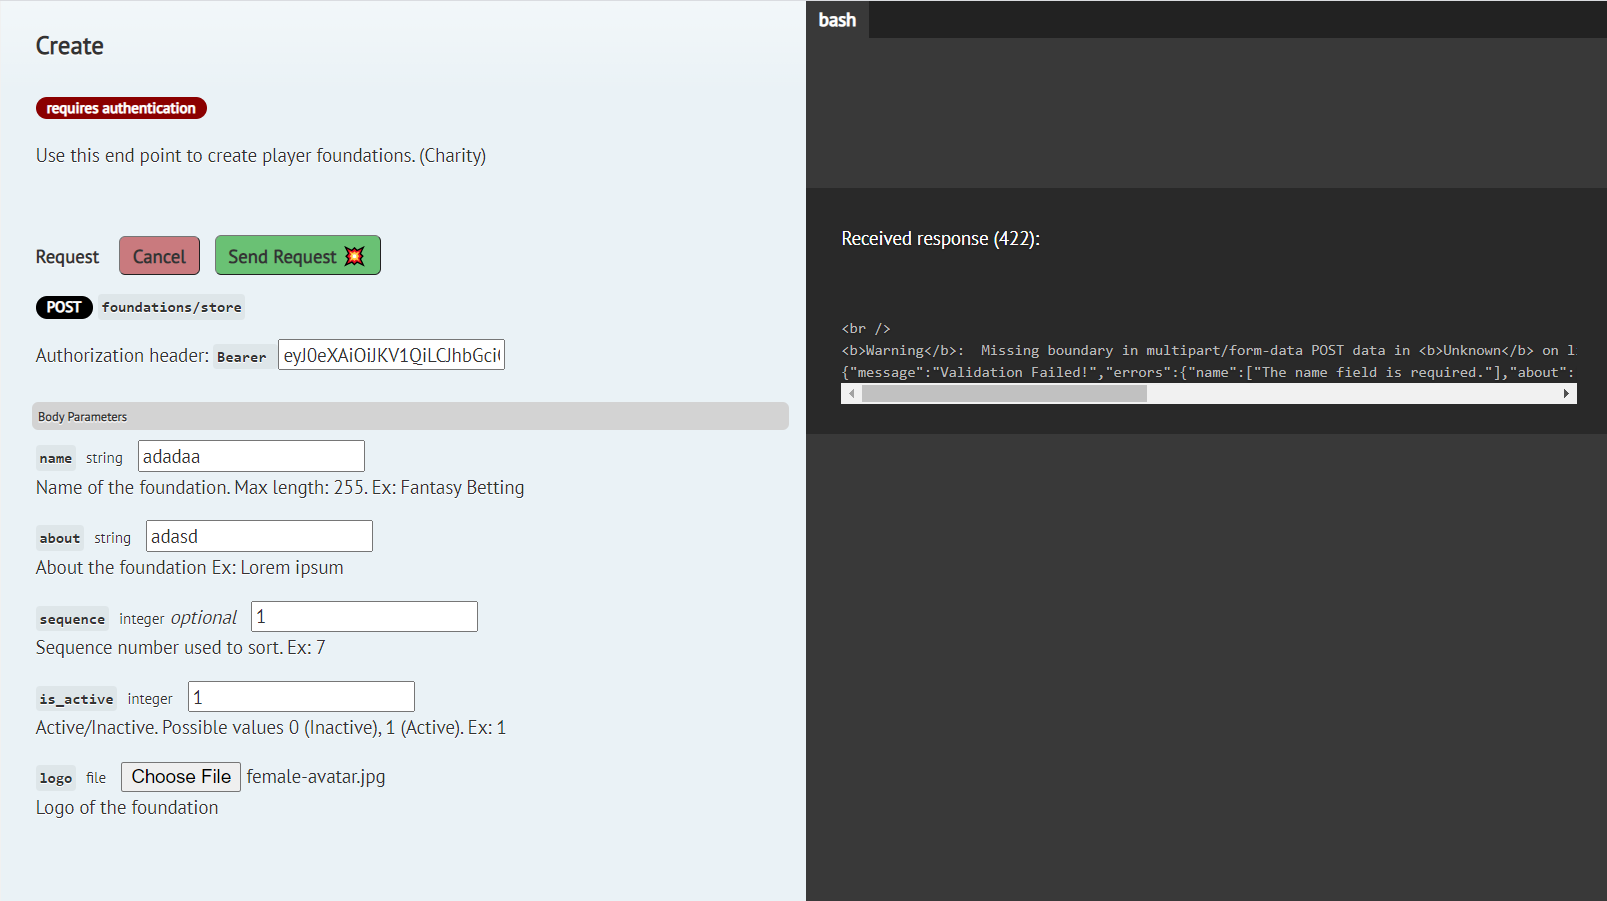Viewport: 1607px width, 901px height.
Task: Click the horizontal scrollbar thumb in response
Action: pos(1004,394)
